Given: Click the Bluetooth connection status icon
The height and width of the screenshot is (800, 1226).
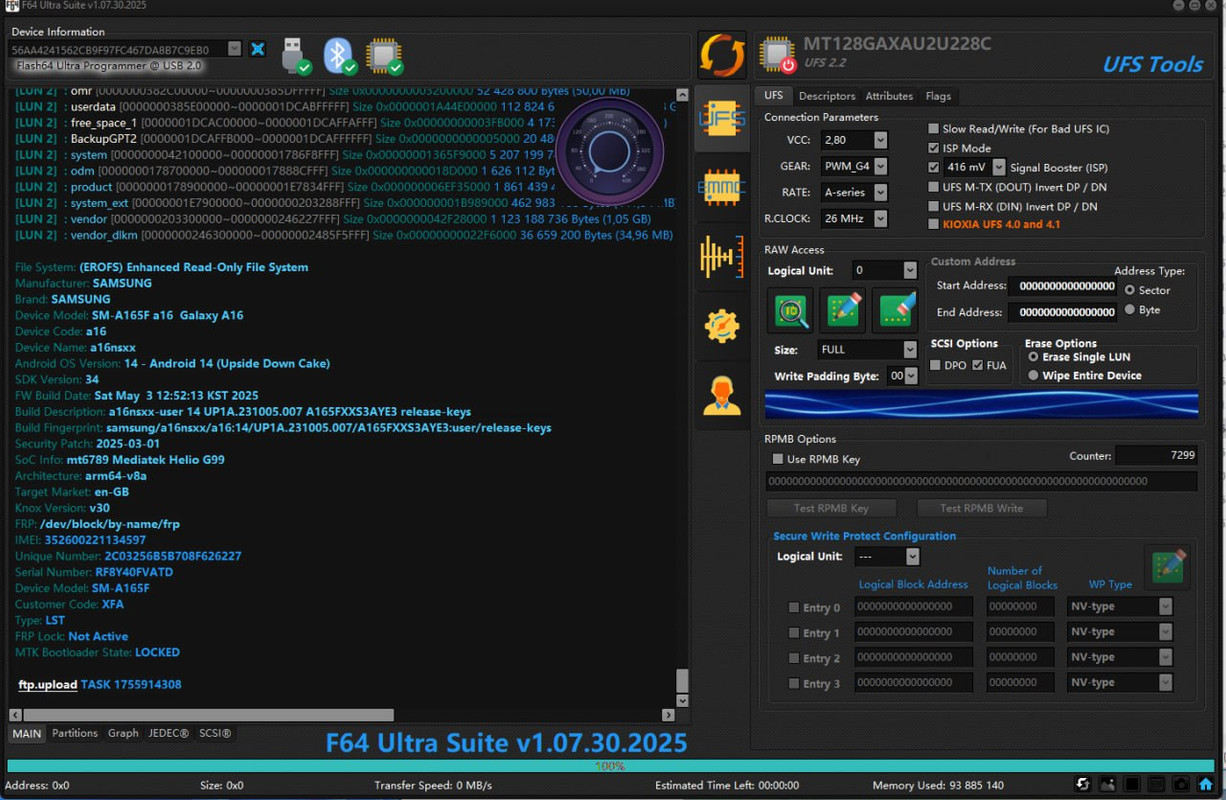Looking at the screenshot, I should click(x=340, y=55).
